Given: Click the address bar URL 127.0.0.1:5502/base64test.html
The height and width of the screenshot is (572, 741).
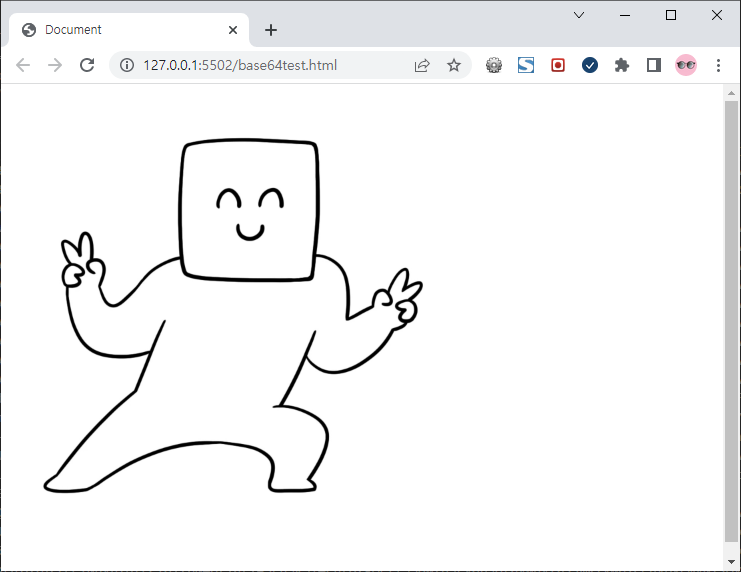Looking at the screenshot, I should (240, 65).
